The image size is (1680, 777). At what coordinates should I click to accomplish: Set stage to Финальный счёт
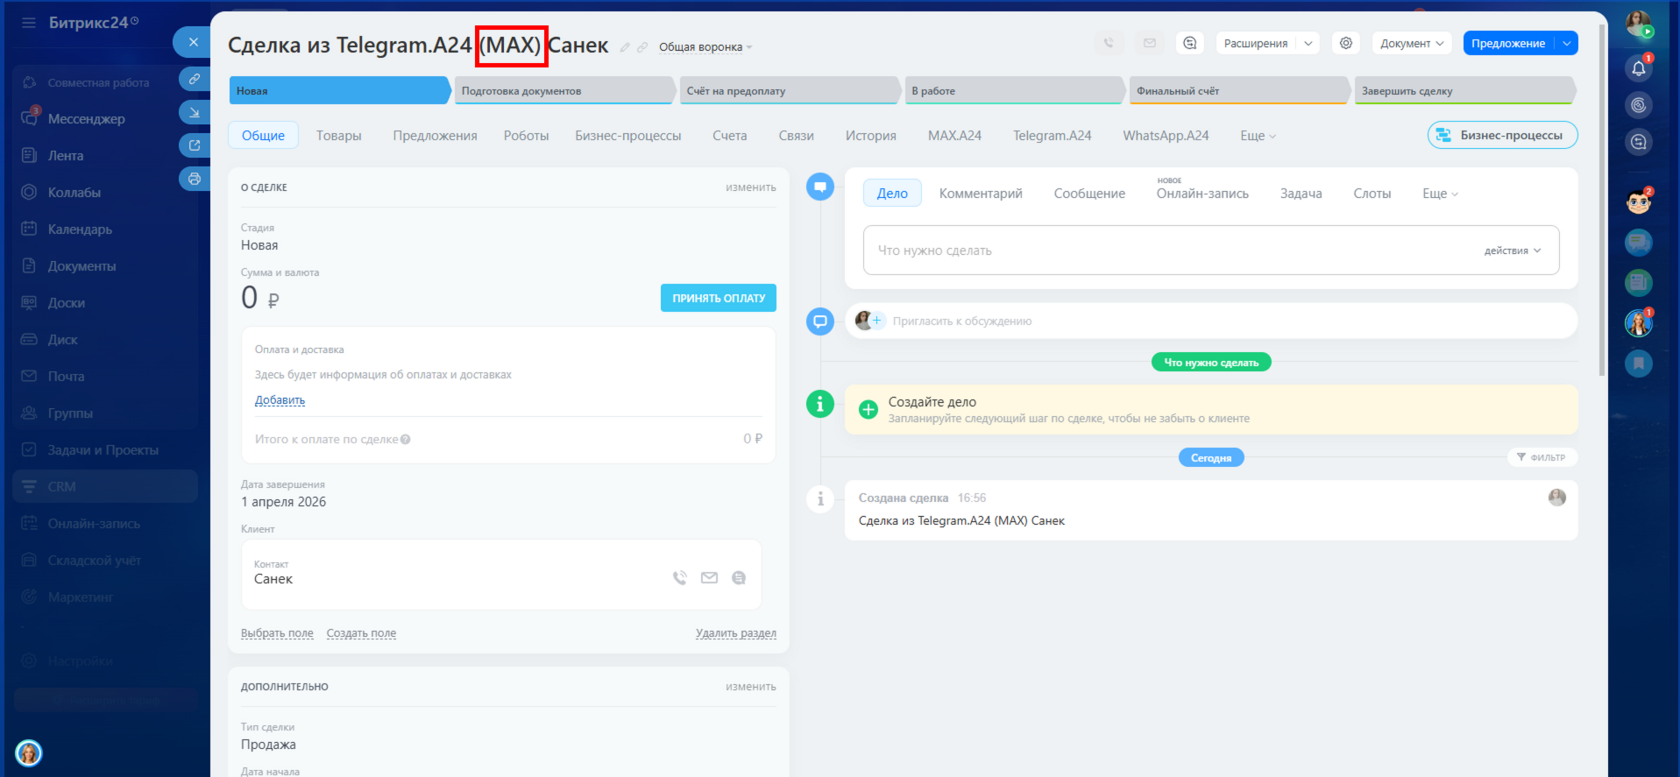click(x=1240, y=91)
